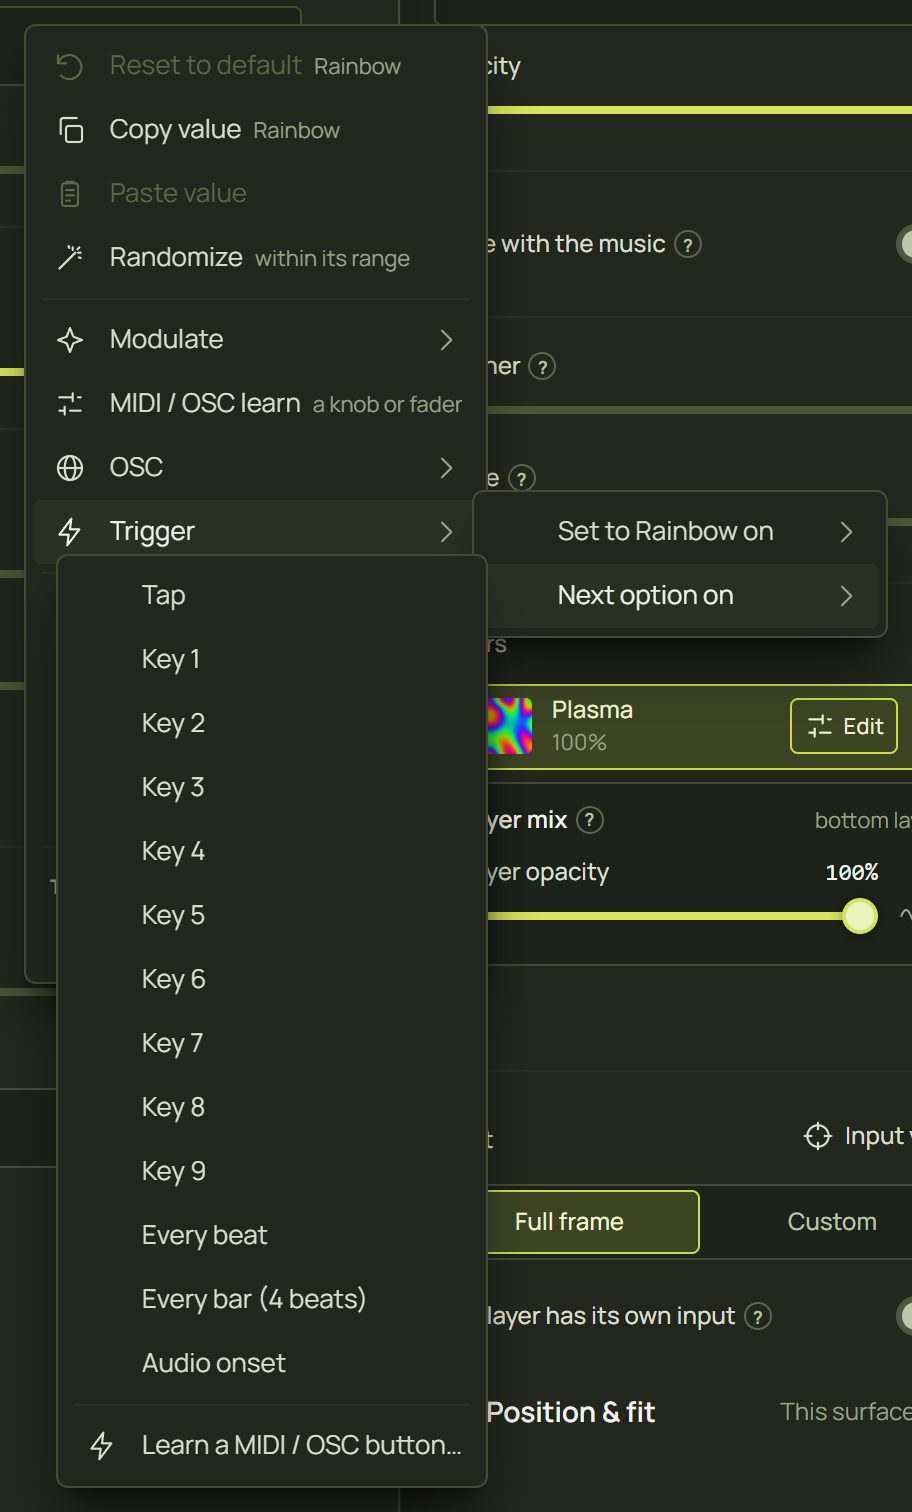Select Key 5 trigger
This screenshot has height=1512, width=912.
[272, 916]
